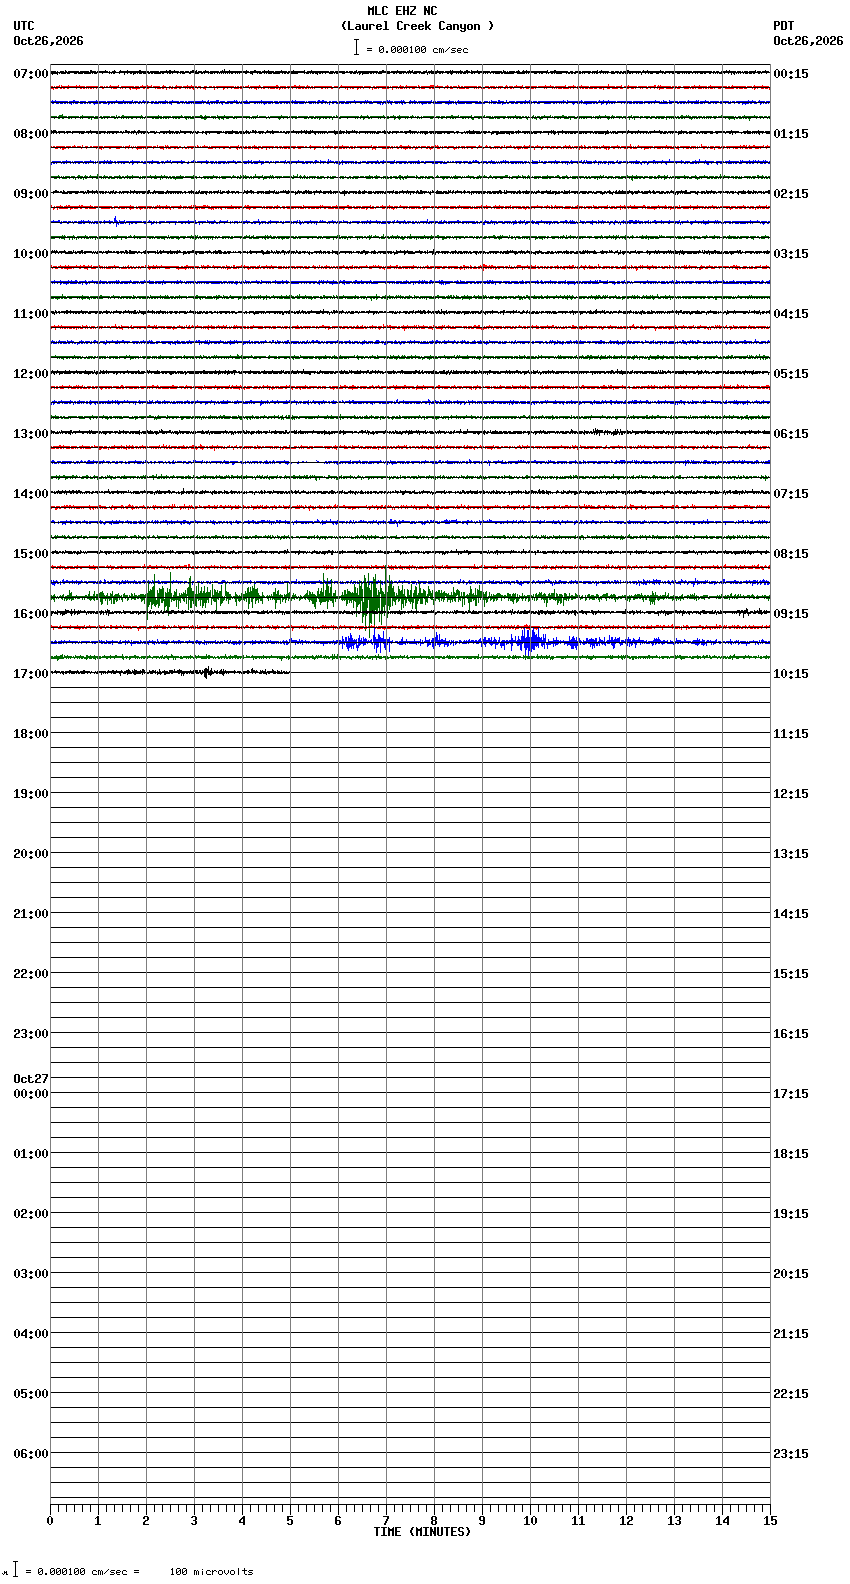The width and height of the screenshot is (850, 1584).
Task: Click the '01:15' PDT time label
Action: pyautogui.click(x=791, y=134)
